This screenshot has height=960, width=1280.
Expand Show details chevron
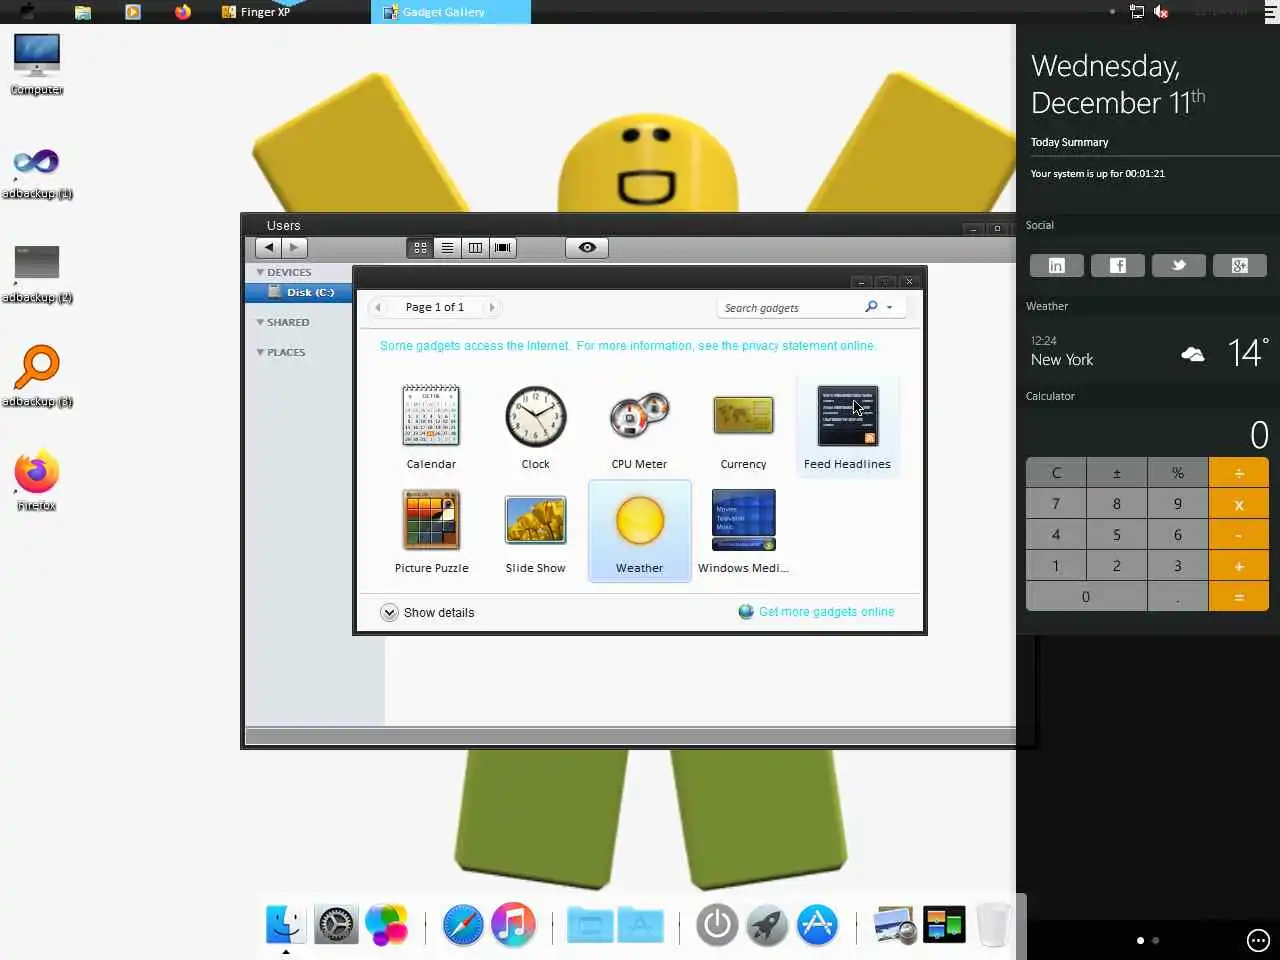click(389, 613)
